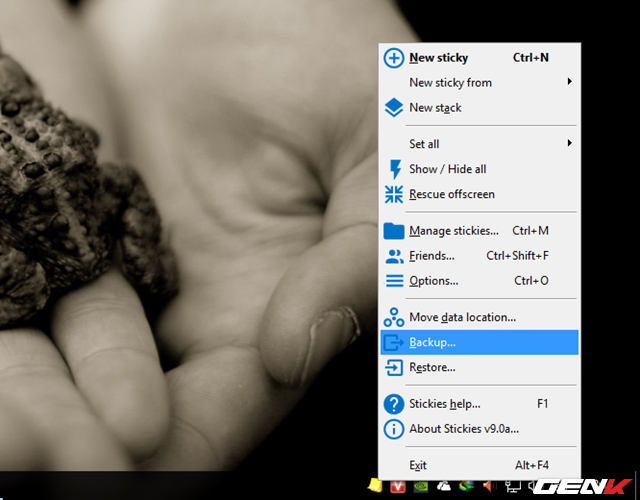The width and height of the screenshot is (640, 500).
Task: Click the New sticky plus icon
Action: click(393, 58)
